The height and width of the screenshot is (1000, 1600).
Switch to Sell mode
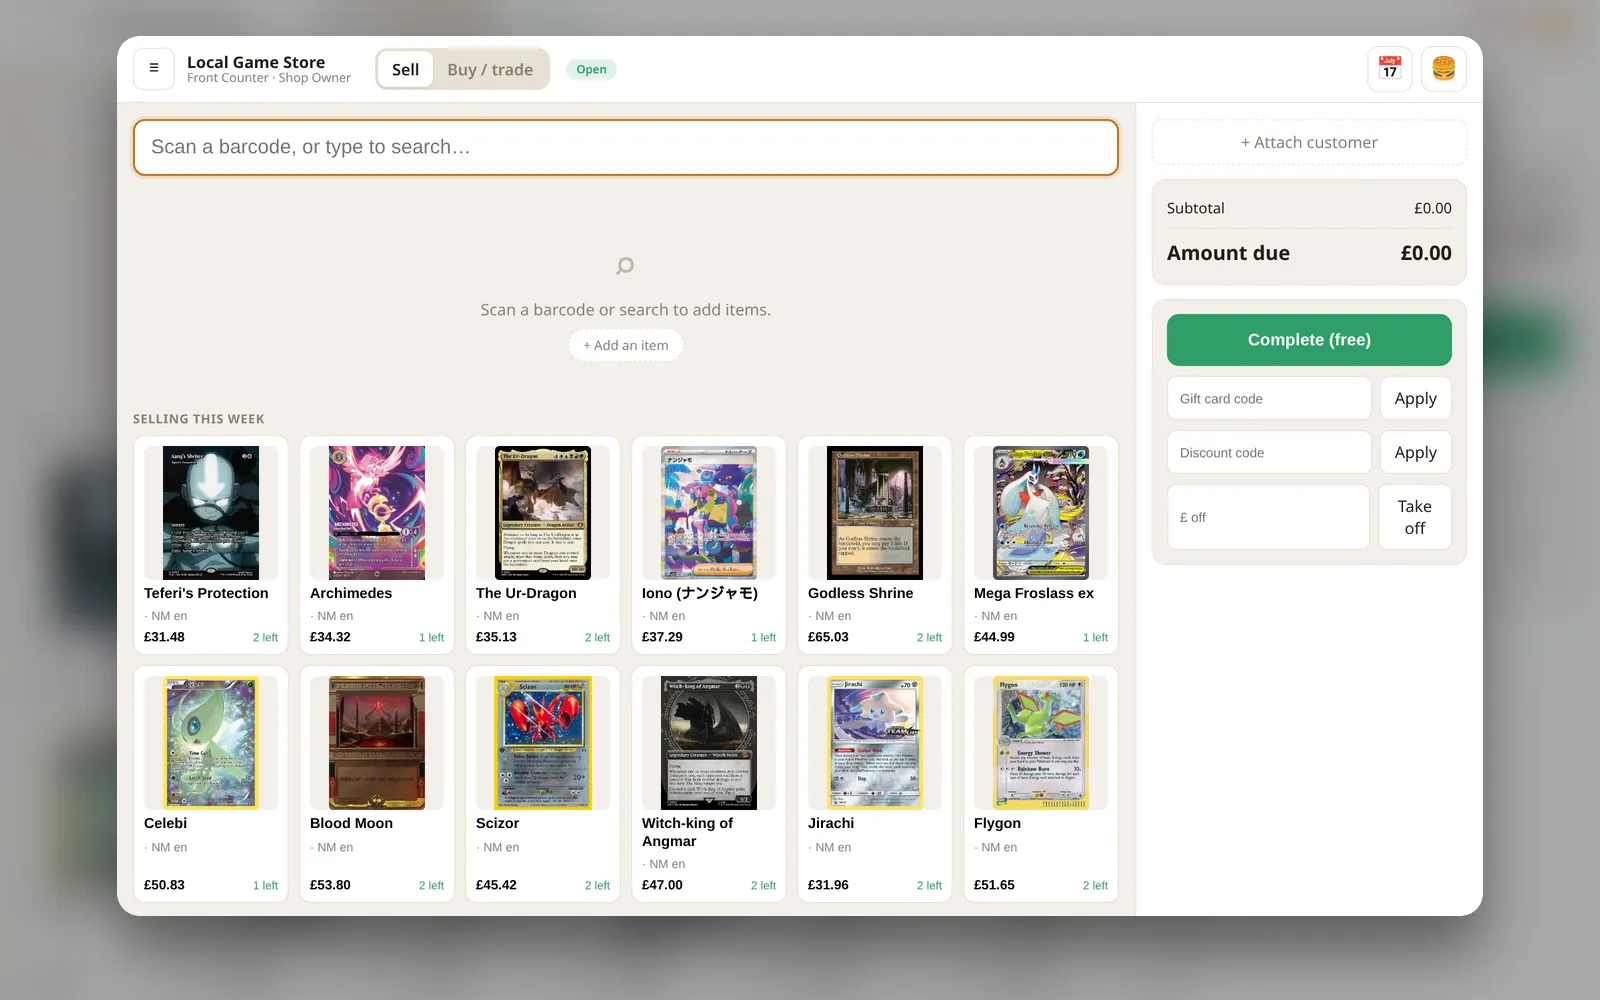coord(406,70)
